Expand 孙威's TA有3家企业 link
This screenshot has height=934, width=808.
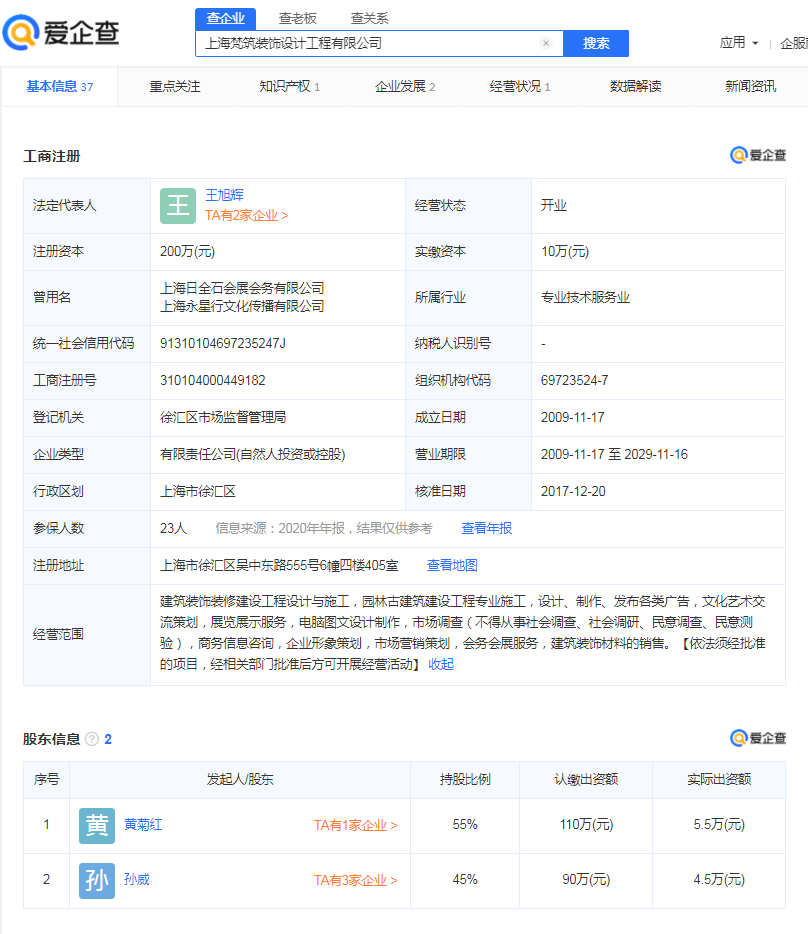(x=355, y=880)
